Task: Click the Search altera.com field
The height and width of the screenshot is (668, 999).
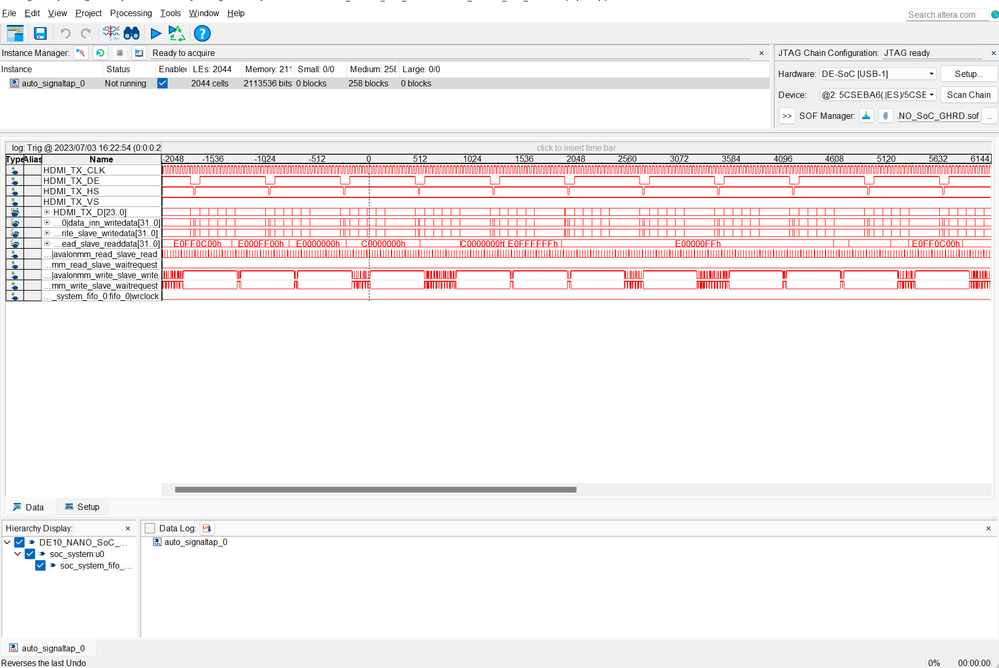Action: coord(947,15)
